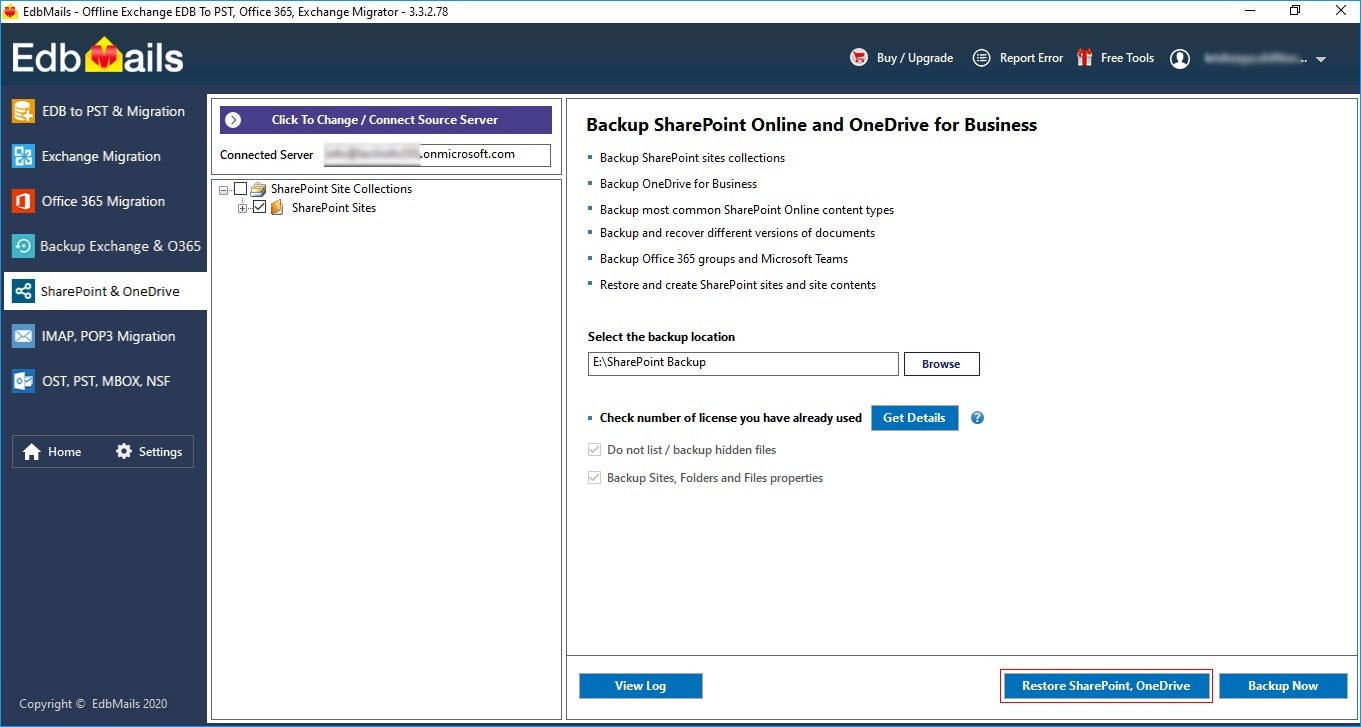
Task: Click the Free Tools link text
Action: (x=1128, y=58)
